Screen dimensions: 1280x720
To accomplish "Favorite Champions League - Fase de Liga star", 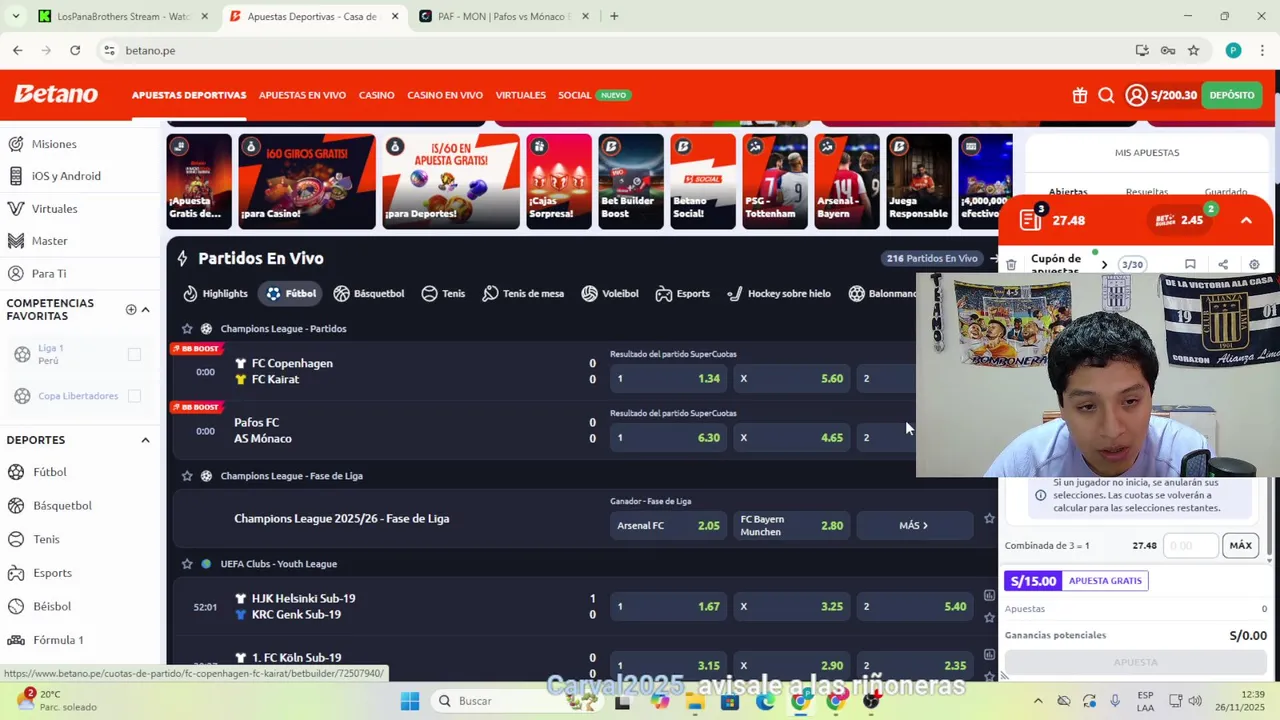I will (x=187, y=476).
